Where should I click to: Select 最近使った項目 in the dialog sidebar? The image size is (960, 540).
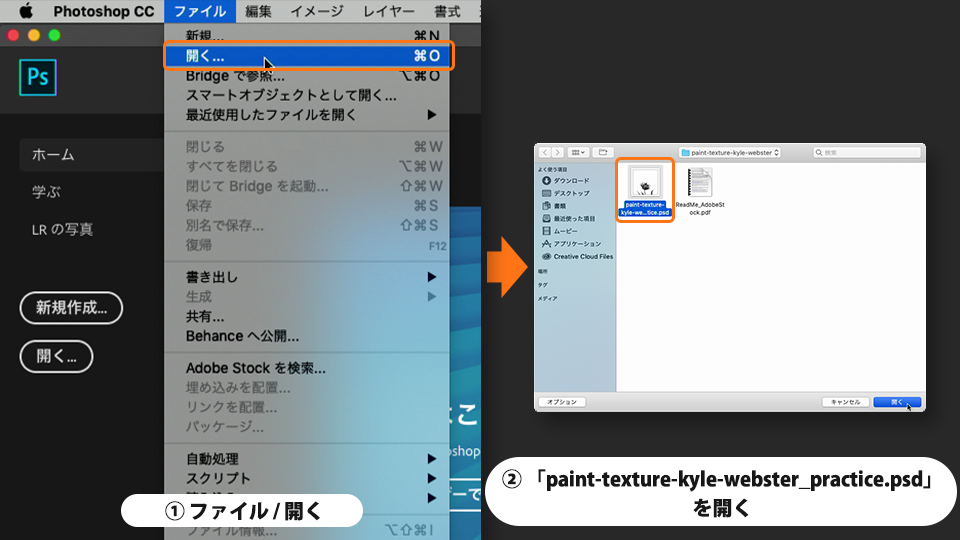(568, 219)
